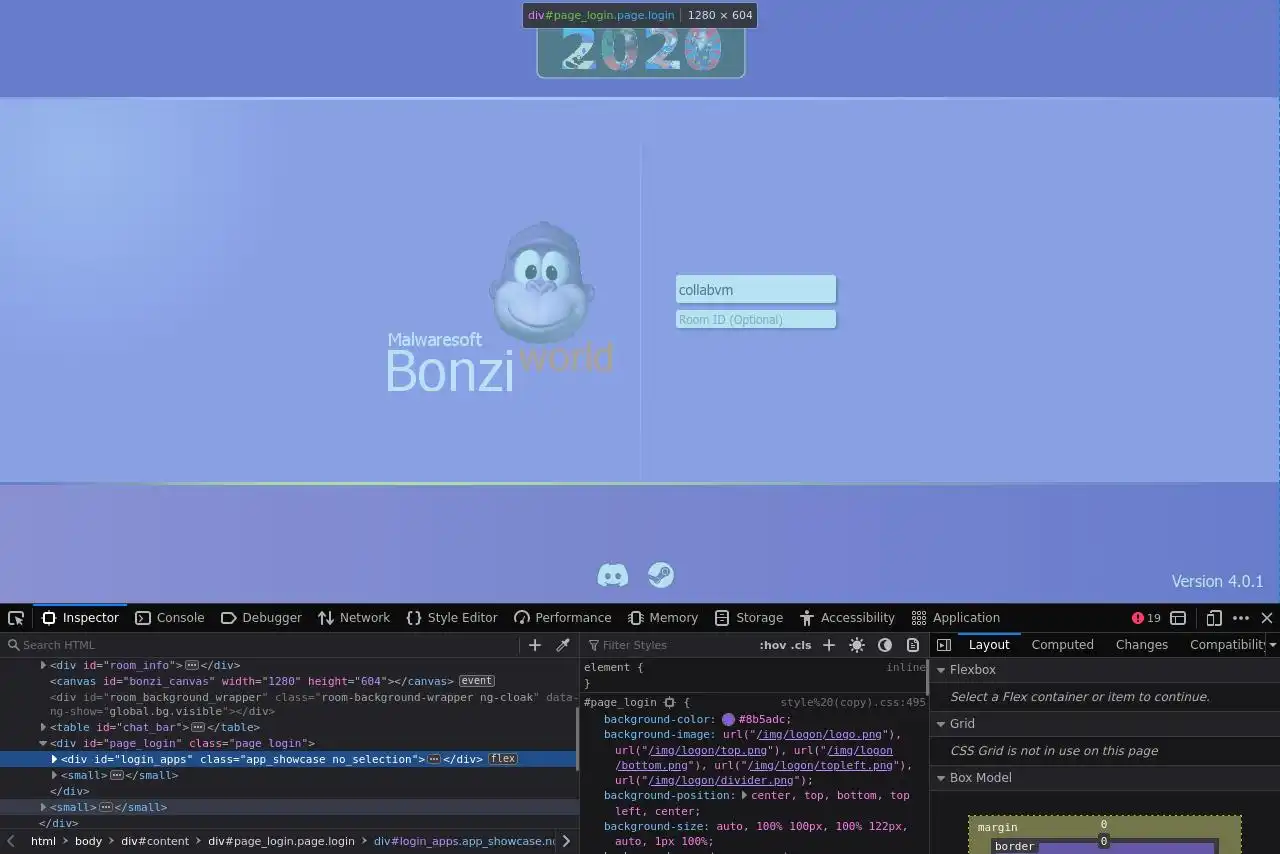The image size is (1280, 854).
Task: Toggle dark color scheme simulation moon icon
Action: click(885, 645)
